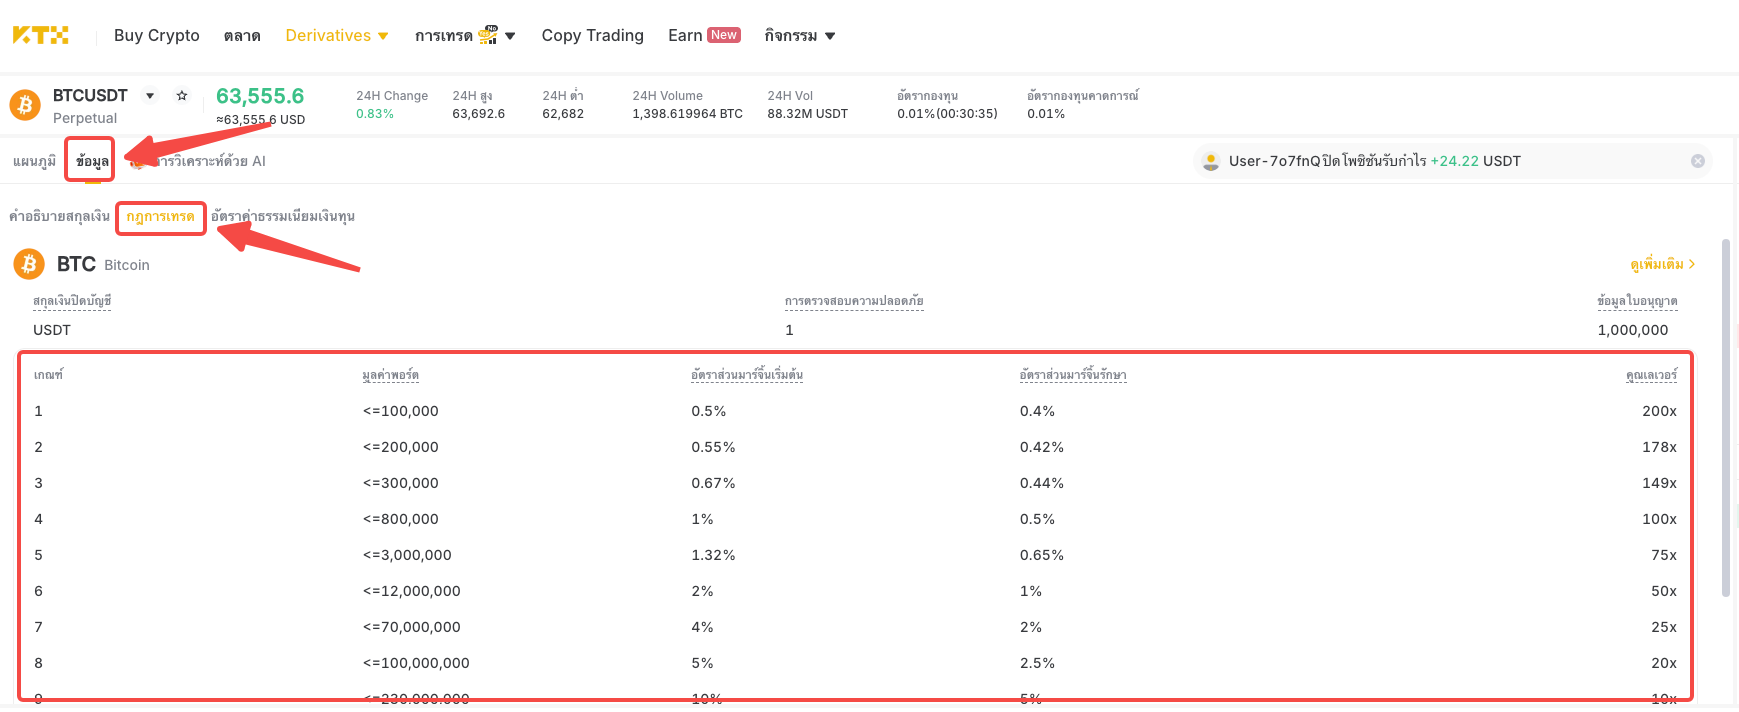
Task: Click the user avatar in notification banner
Action: tap(1211, 161)
